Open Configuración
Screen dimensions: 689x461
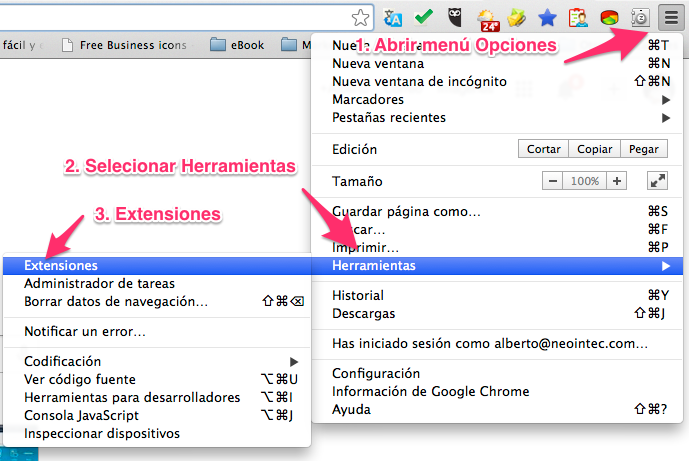click(497, 373)
